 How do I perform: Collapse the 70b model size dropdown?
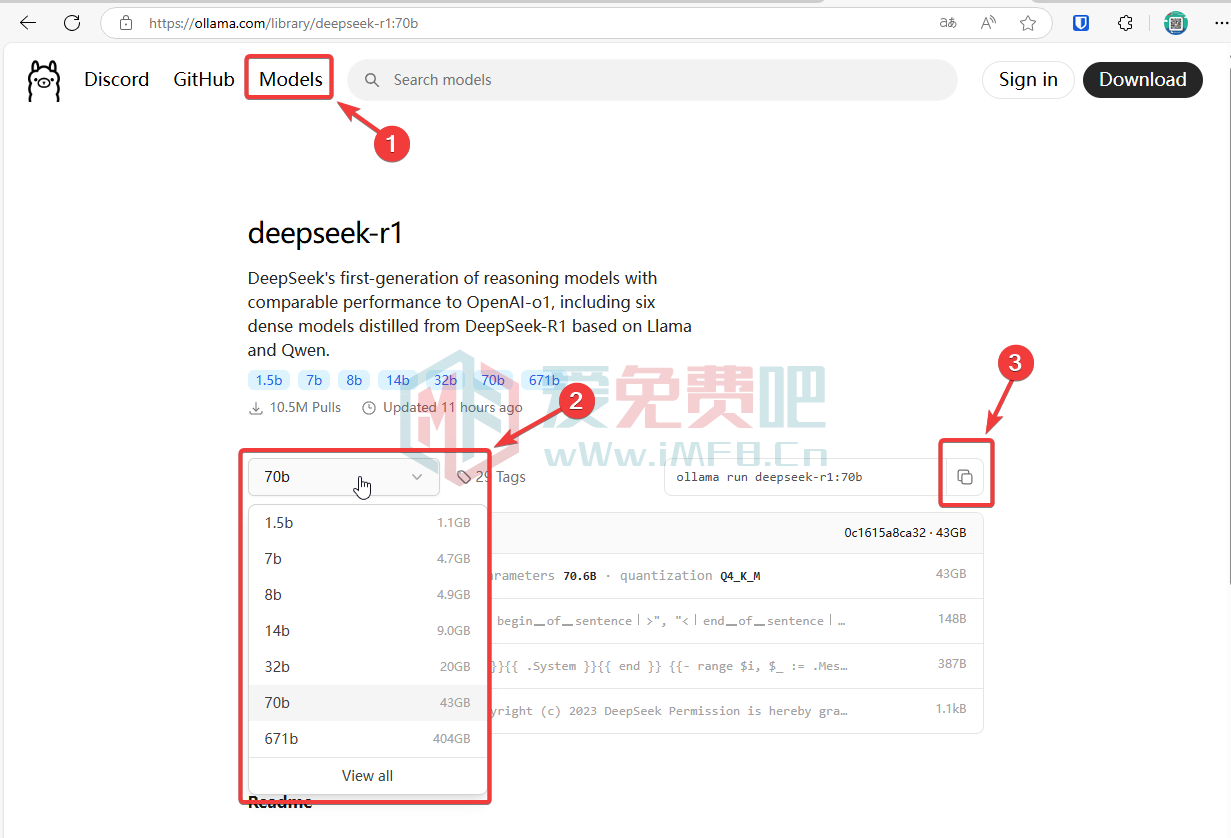click(344, 477)
